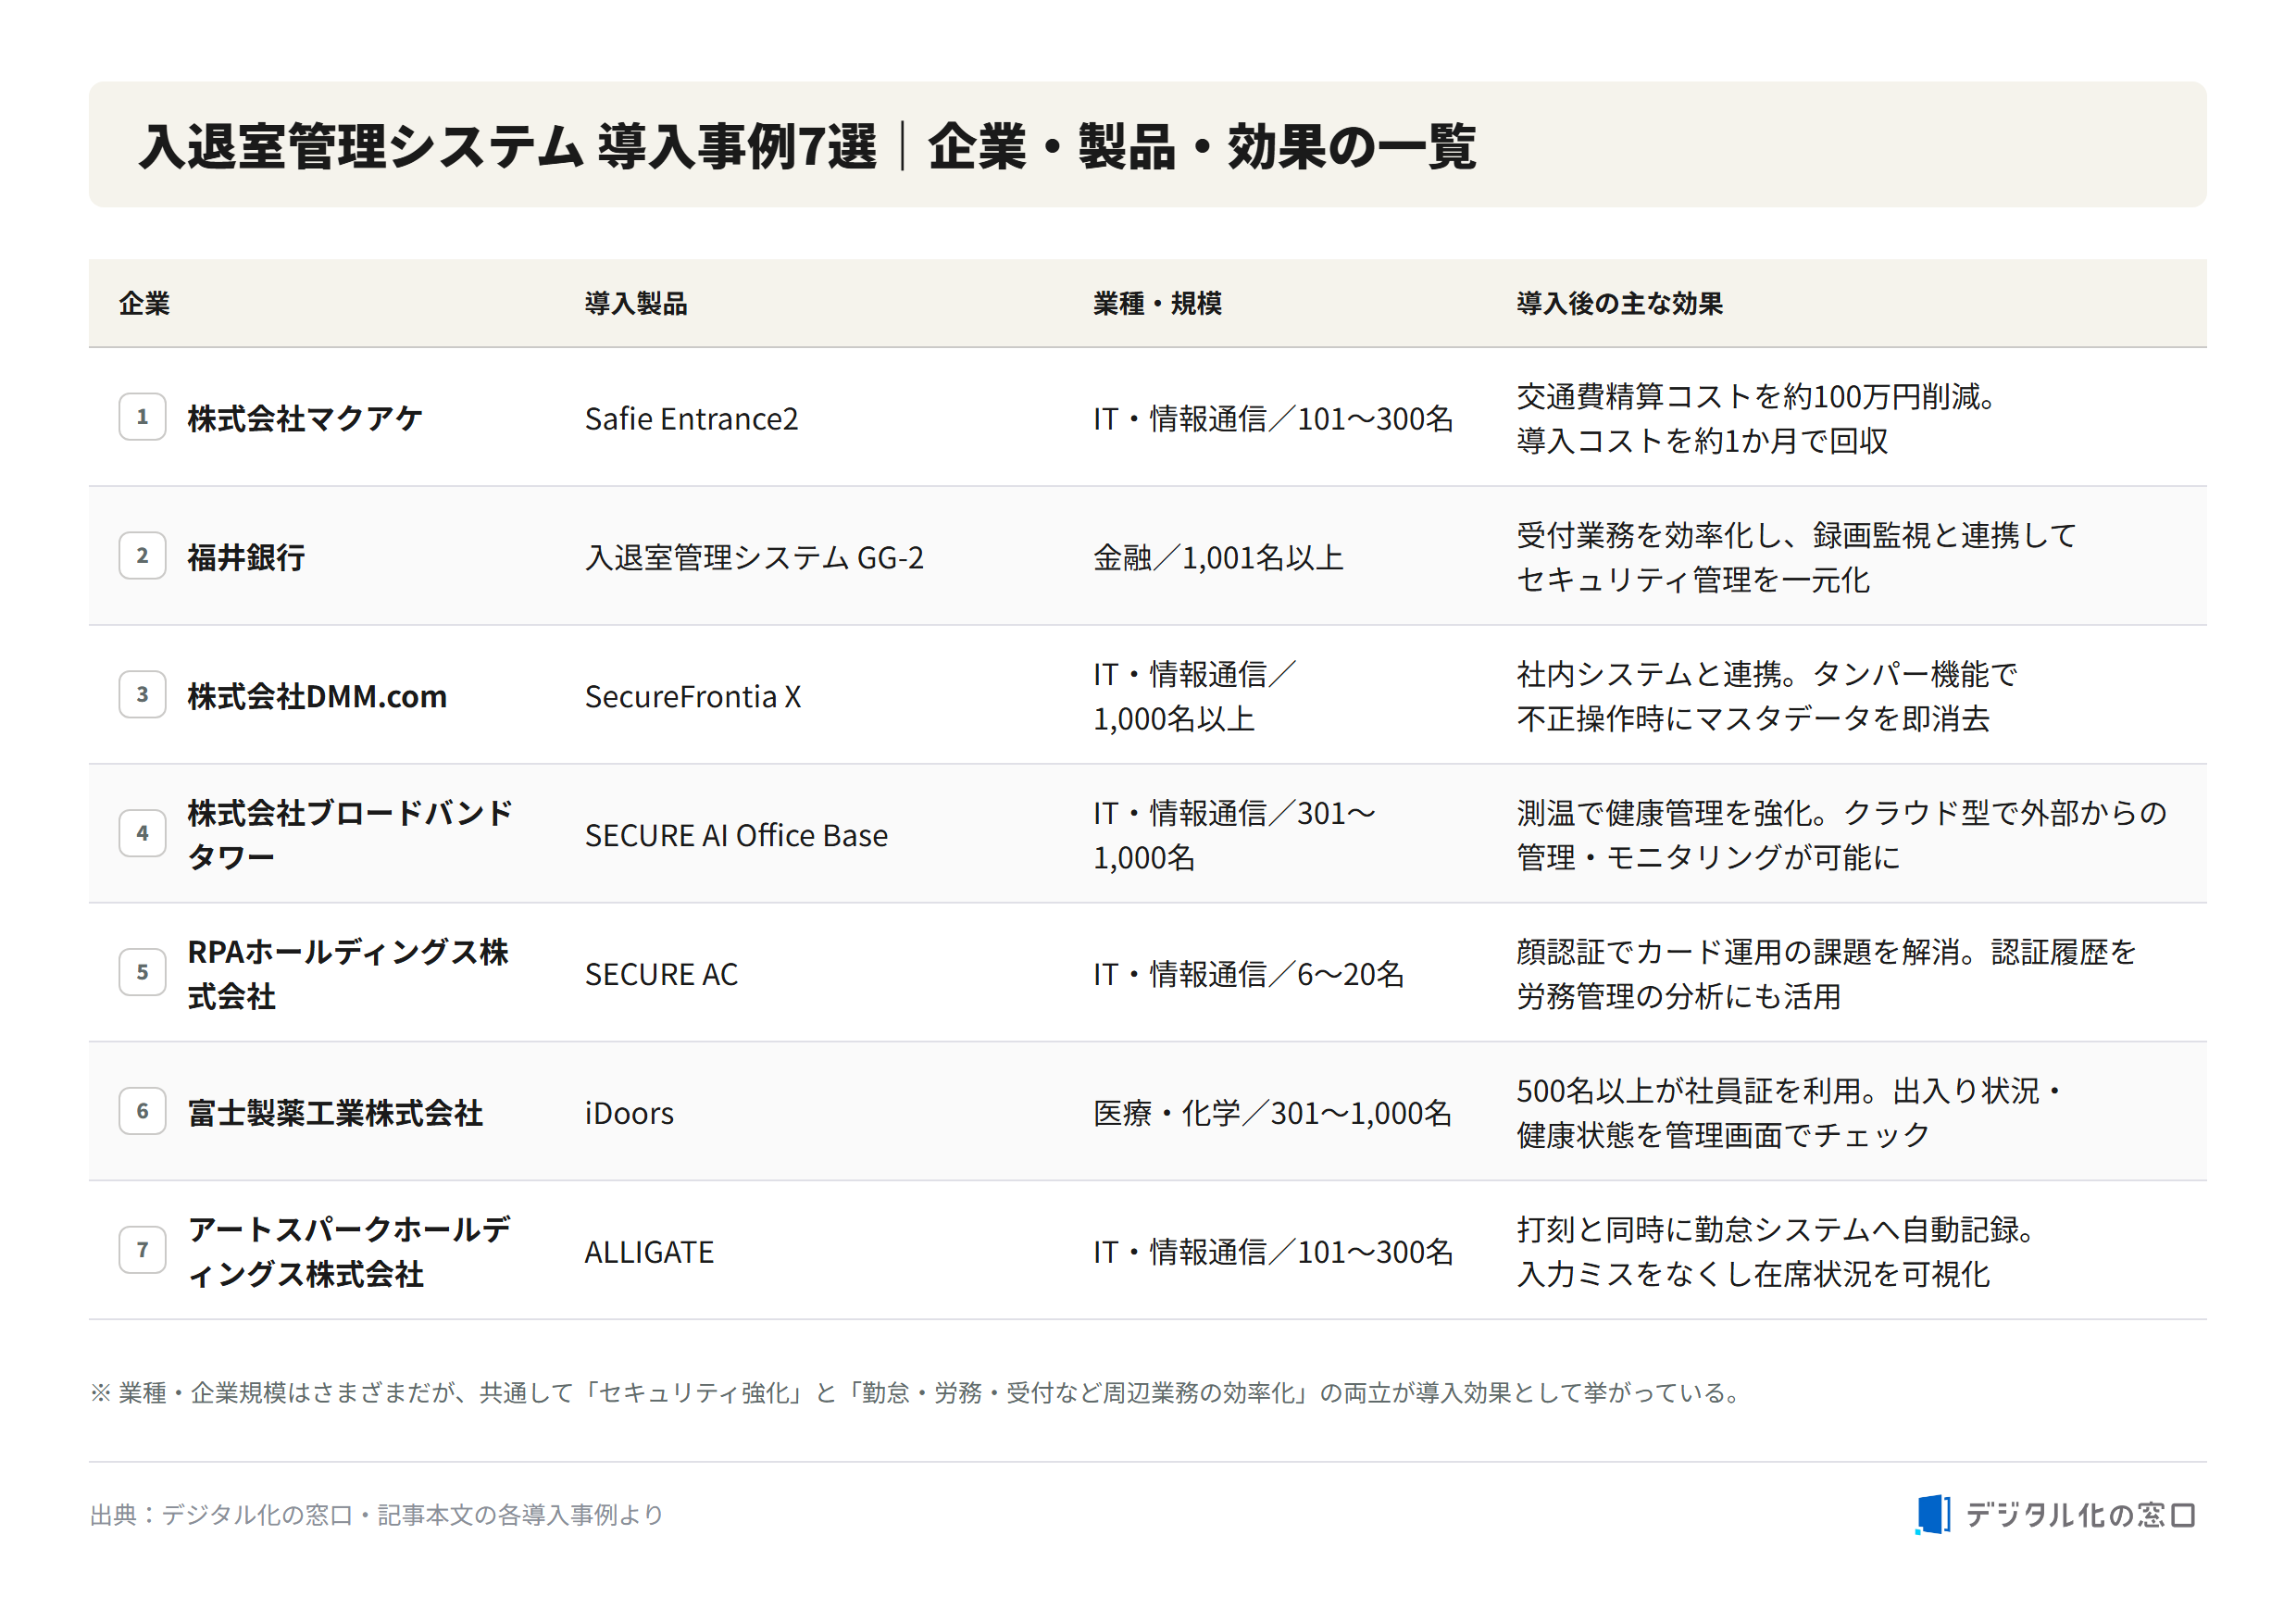Click the 業種・規模 column header

1157,303
